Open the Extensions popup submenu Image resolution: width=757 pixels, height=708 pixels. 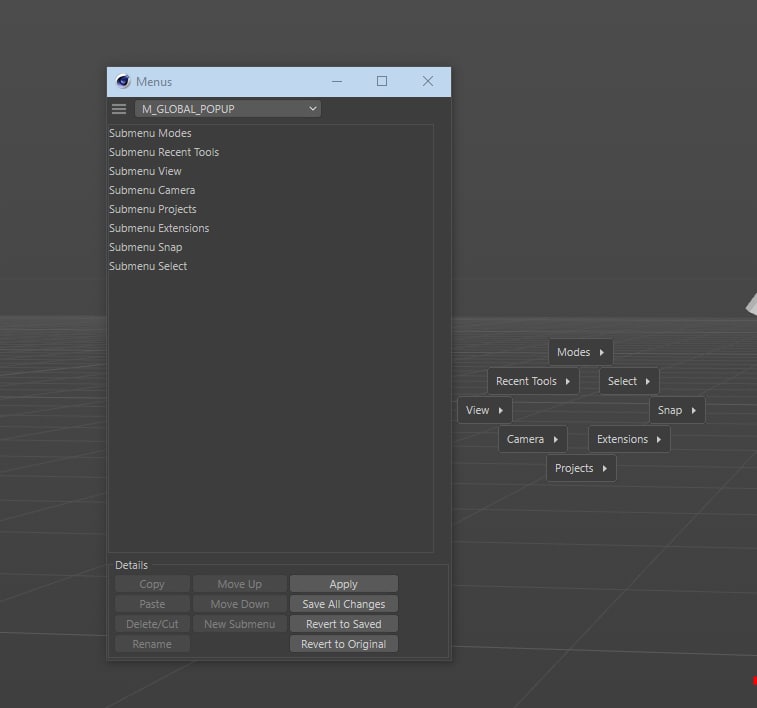click(629, 439)
